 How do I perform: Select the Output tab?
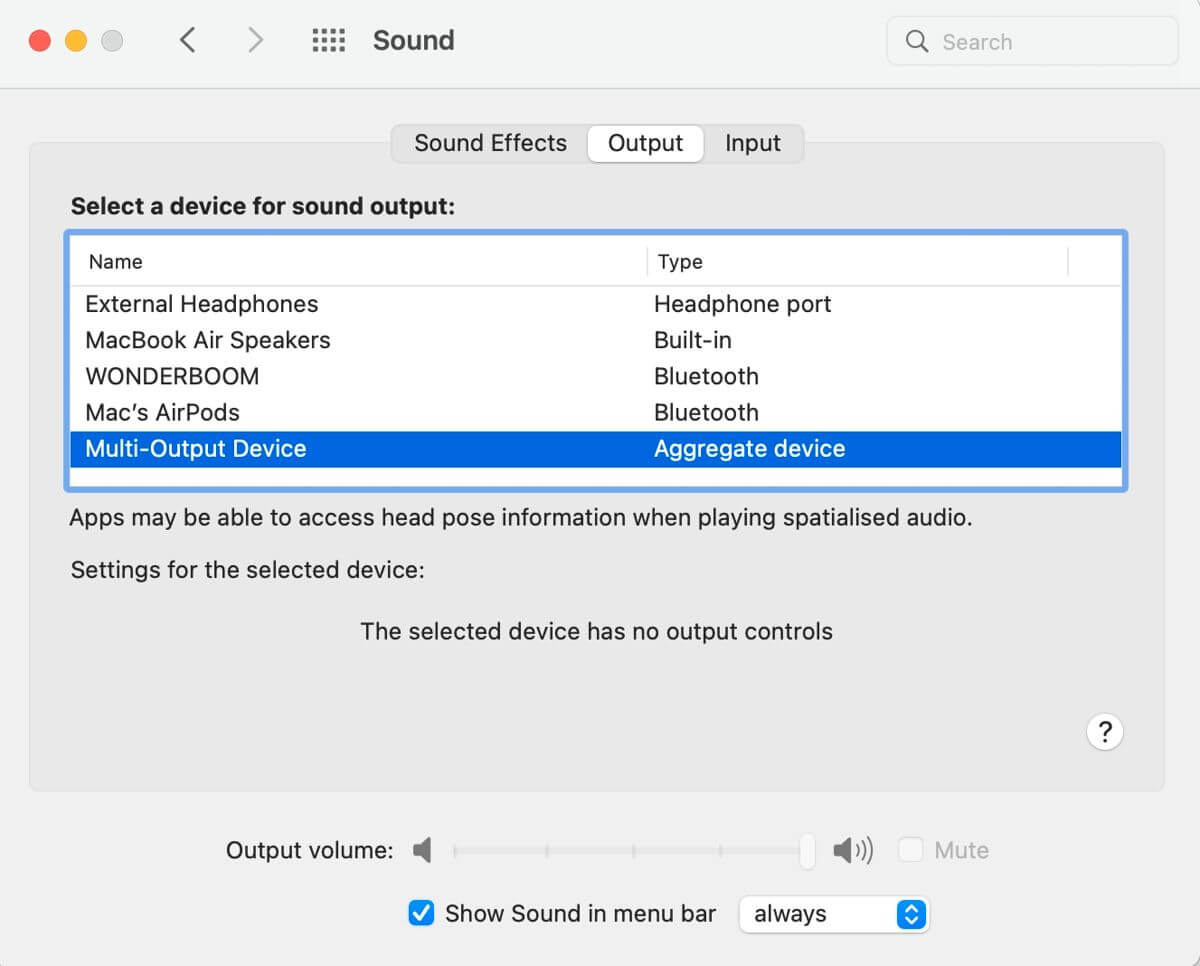click(x=645, y=143)
